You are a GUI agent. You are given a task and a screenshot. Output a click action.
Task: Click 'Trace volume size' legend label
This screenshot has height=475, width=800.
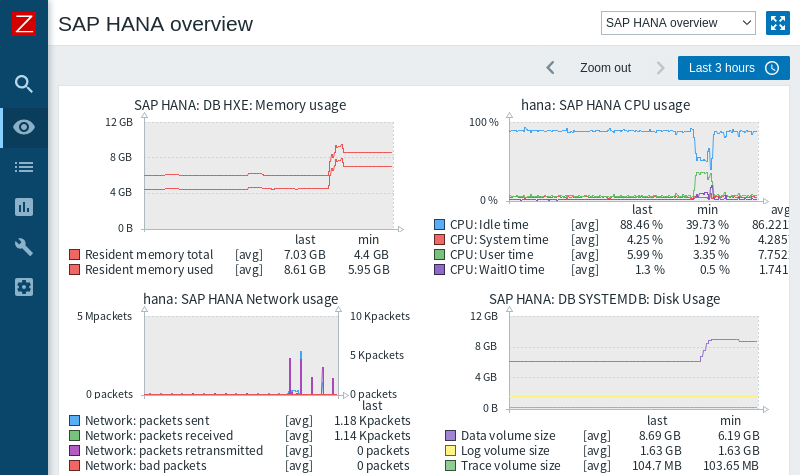point(511,465)
